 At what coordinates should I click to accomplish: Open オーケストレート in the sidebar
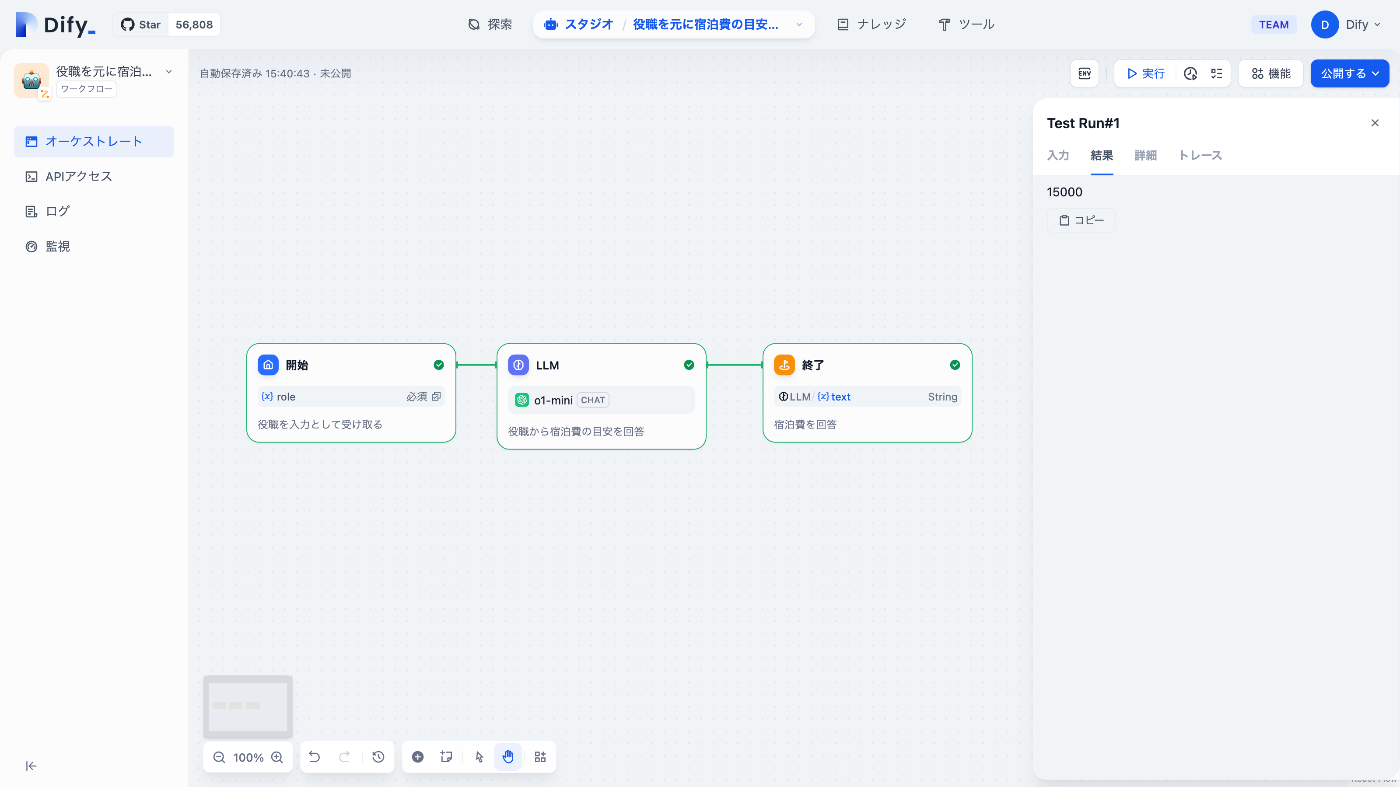pos(94,141)
